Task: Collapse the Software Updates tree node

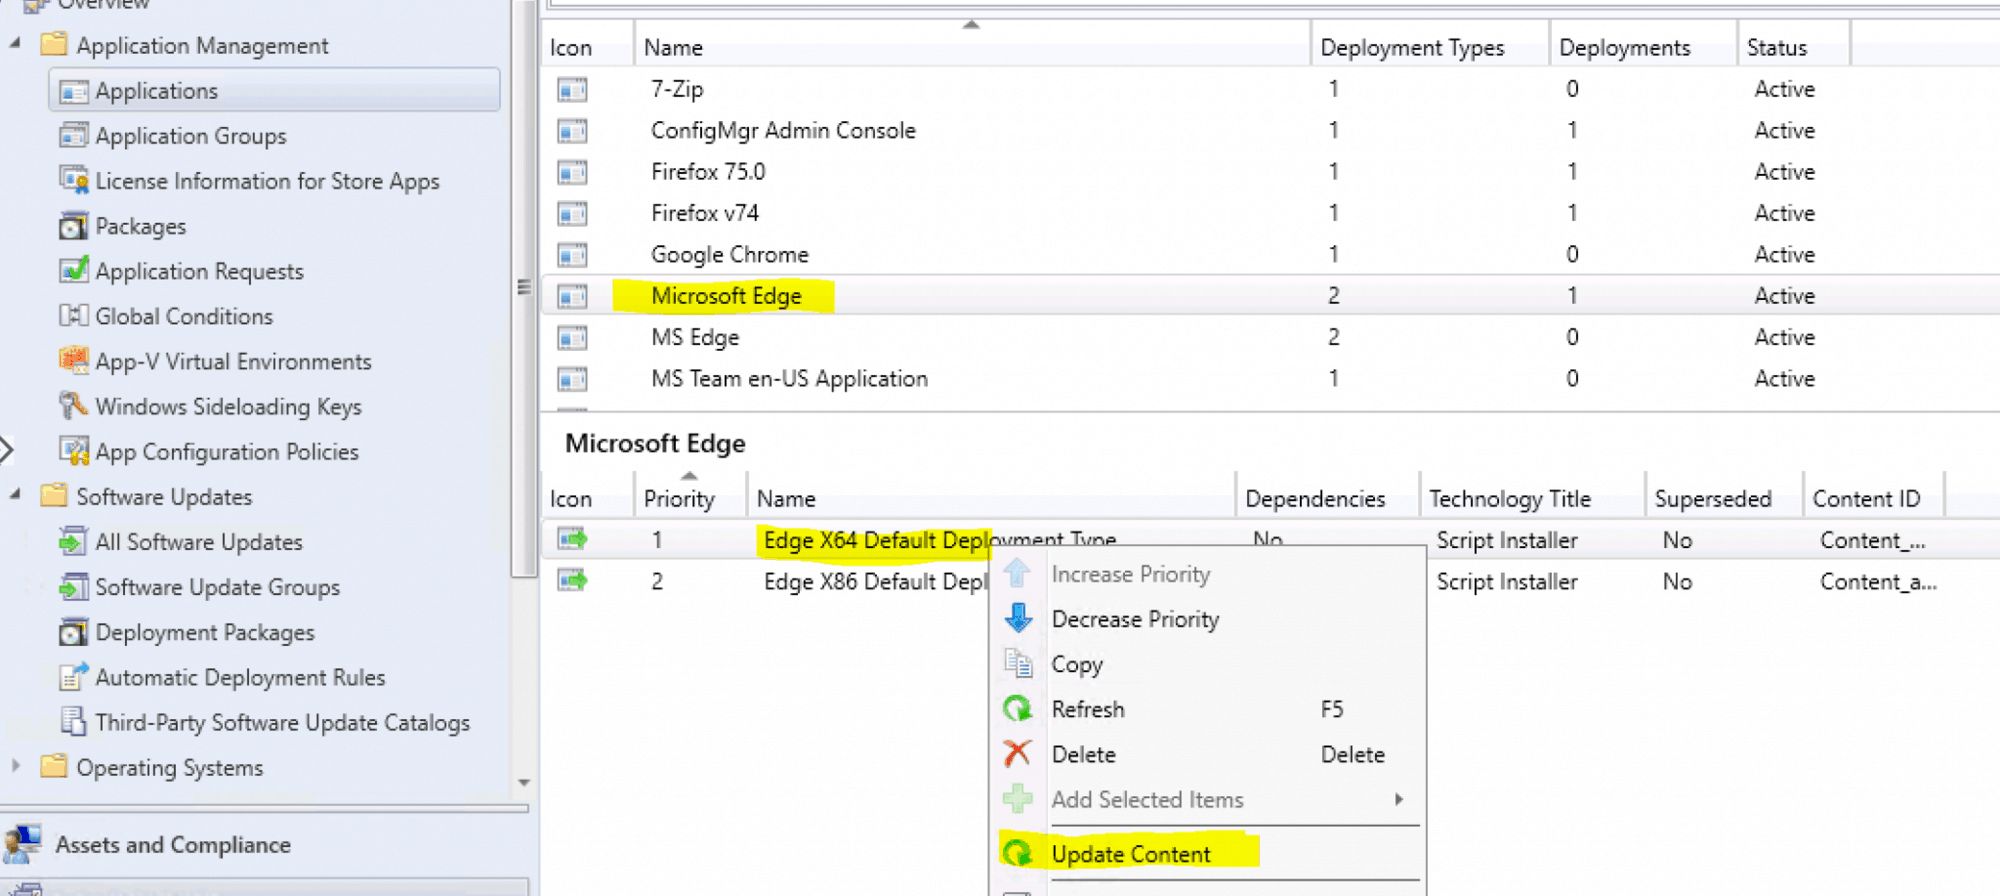Action: point(15,495)
